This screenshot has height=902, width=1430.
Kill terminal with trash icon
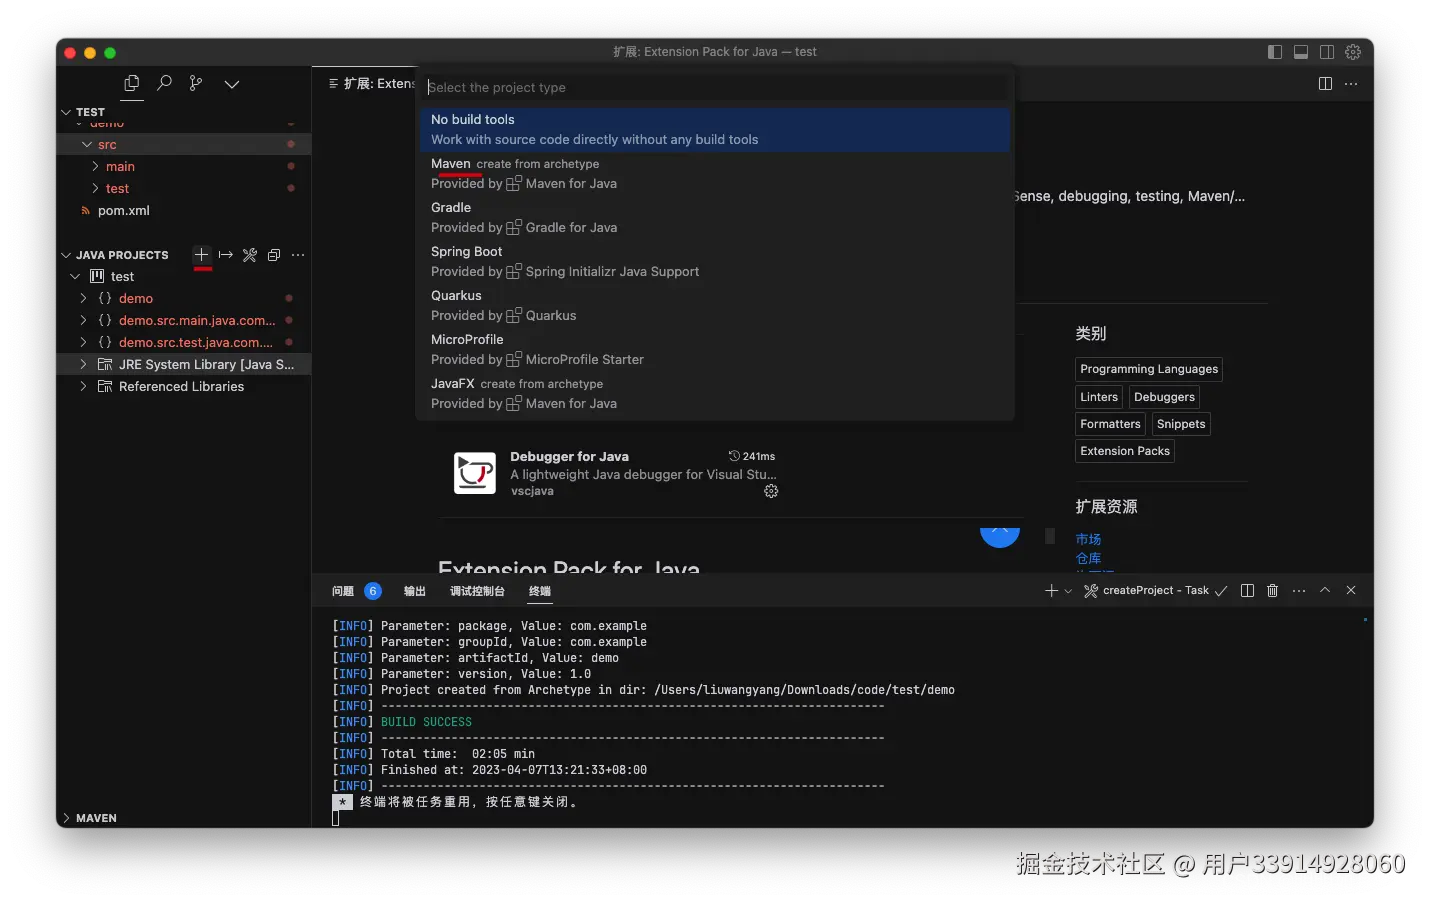tap(1273, 591)
